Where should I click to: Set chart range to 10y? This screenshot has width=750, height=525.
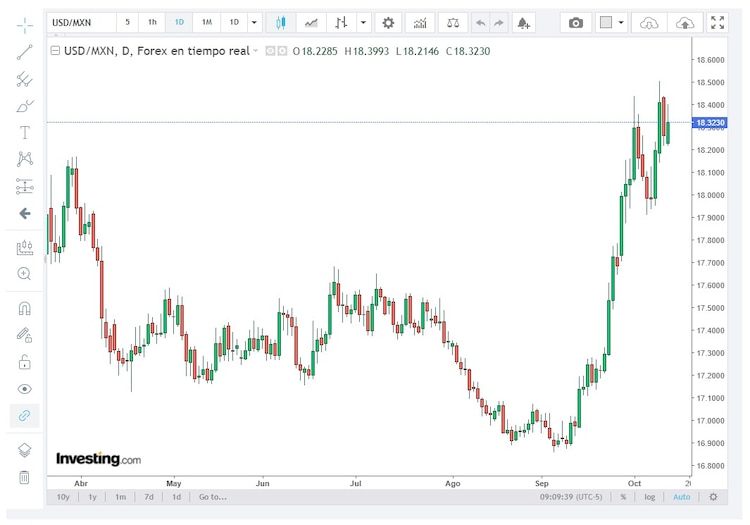[x=63, y=497]
